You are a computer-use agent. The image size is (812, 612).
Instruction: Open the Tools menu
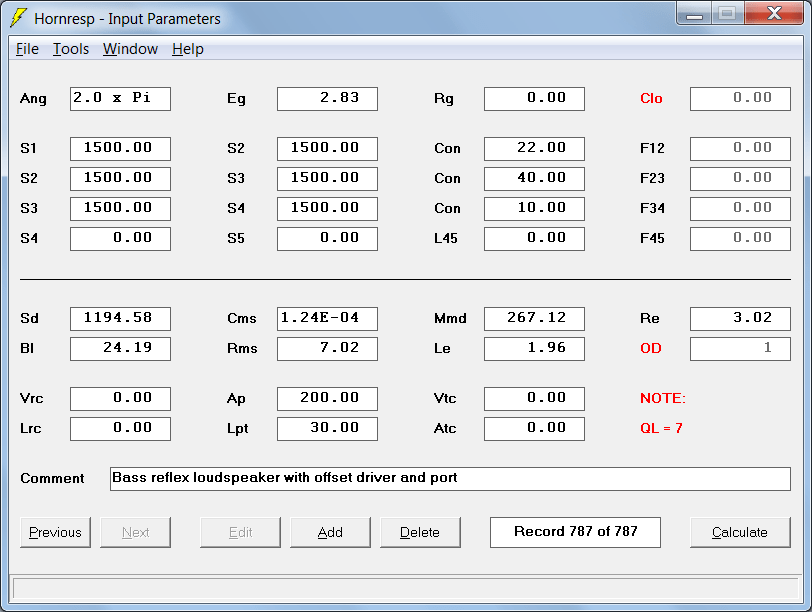pos(70,49)
